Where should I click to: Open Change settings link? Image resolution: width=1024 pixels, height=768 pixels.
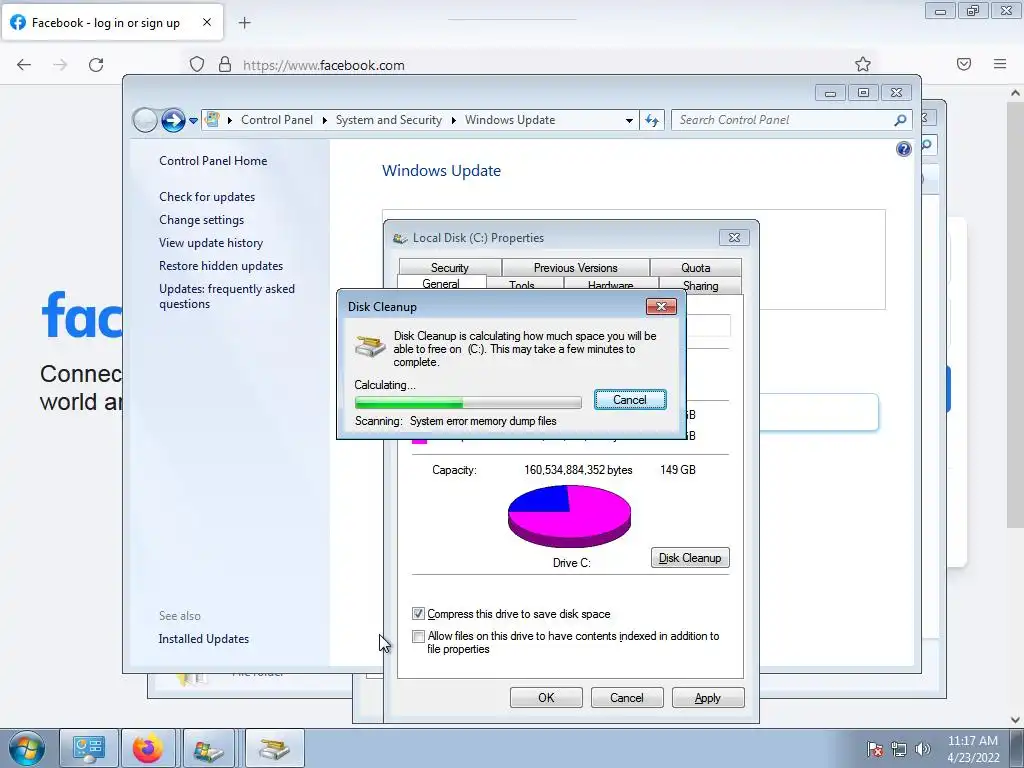pyautogui.click(x=201, y=220)
